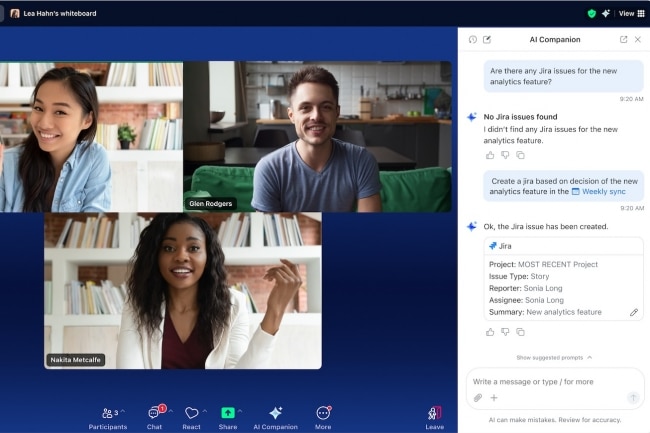The image size is (650, 433).
Task: Expand the Chat options caret
Action: point(171,411)
